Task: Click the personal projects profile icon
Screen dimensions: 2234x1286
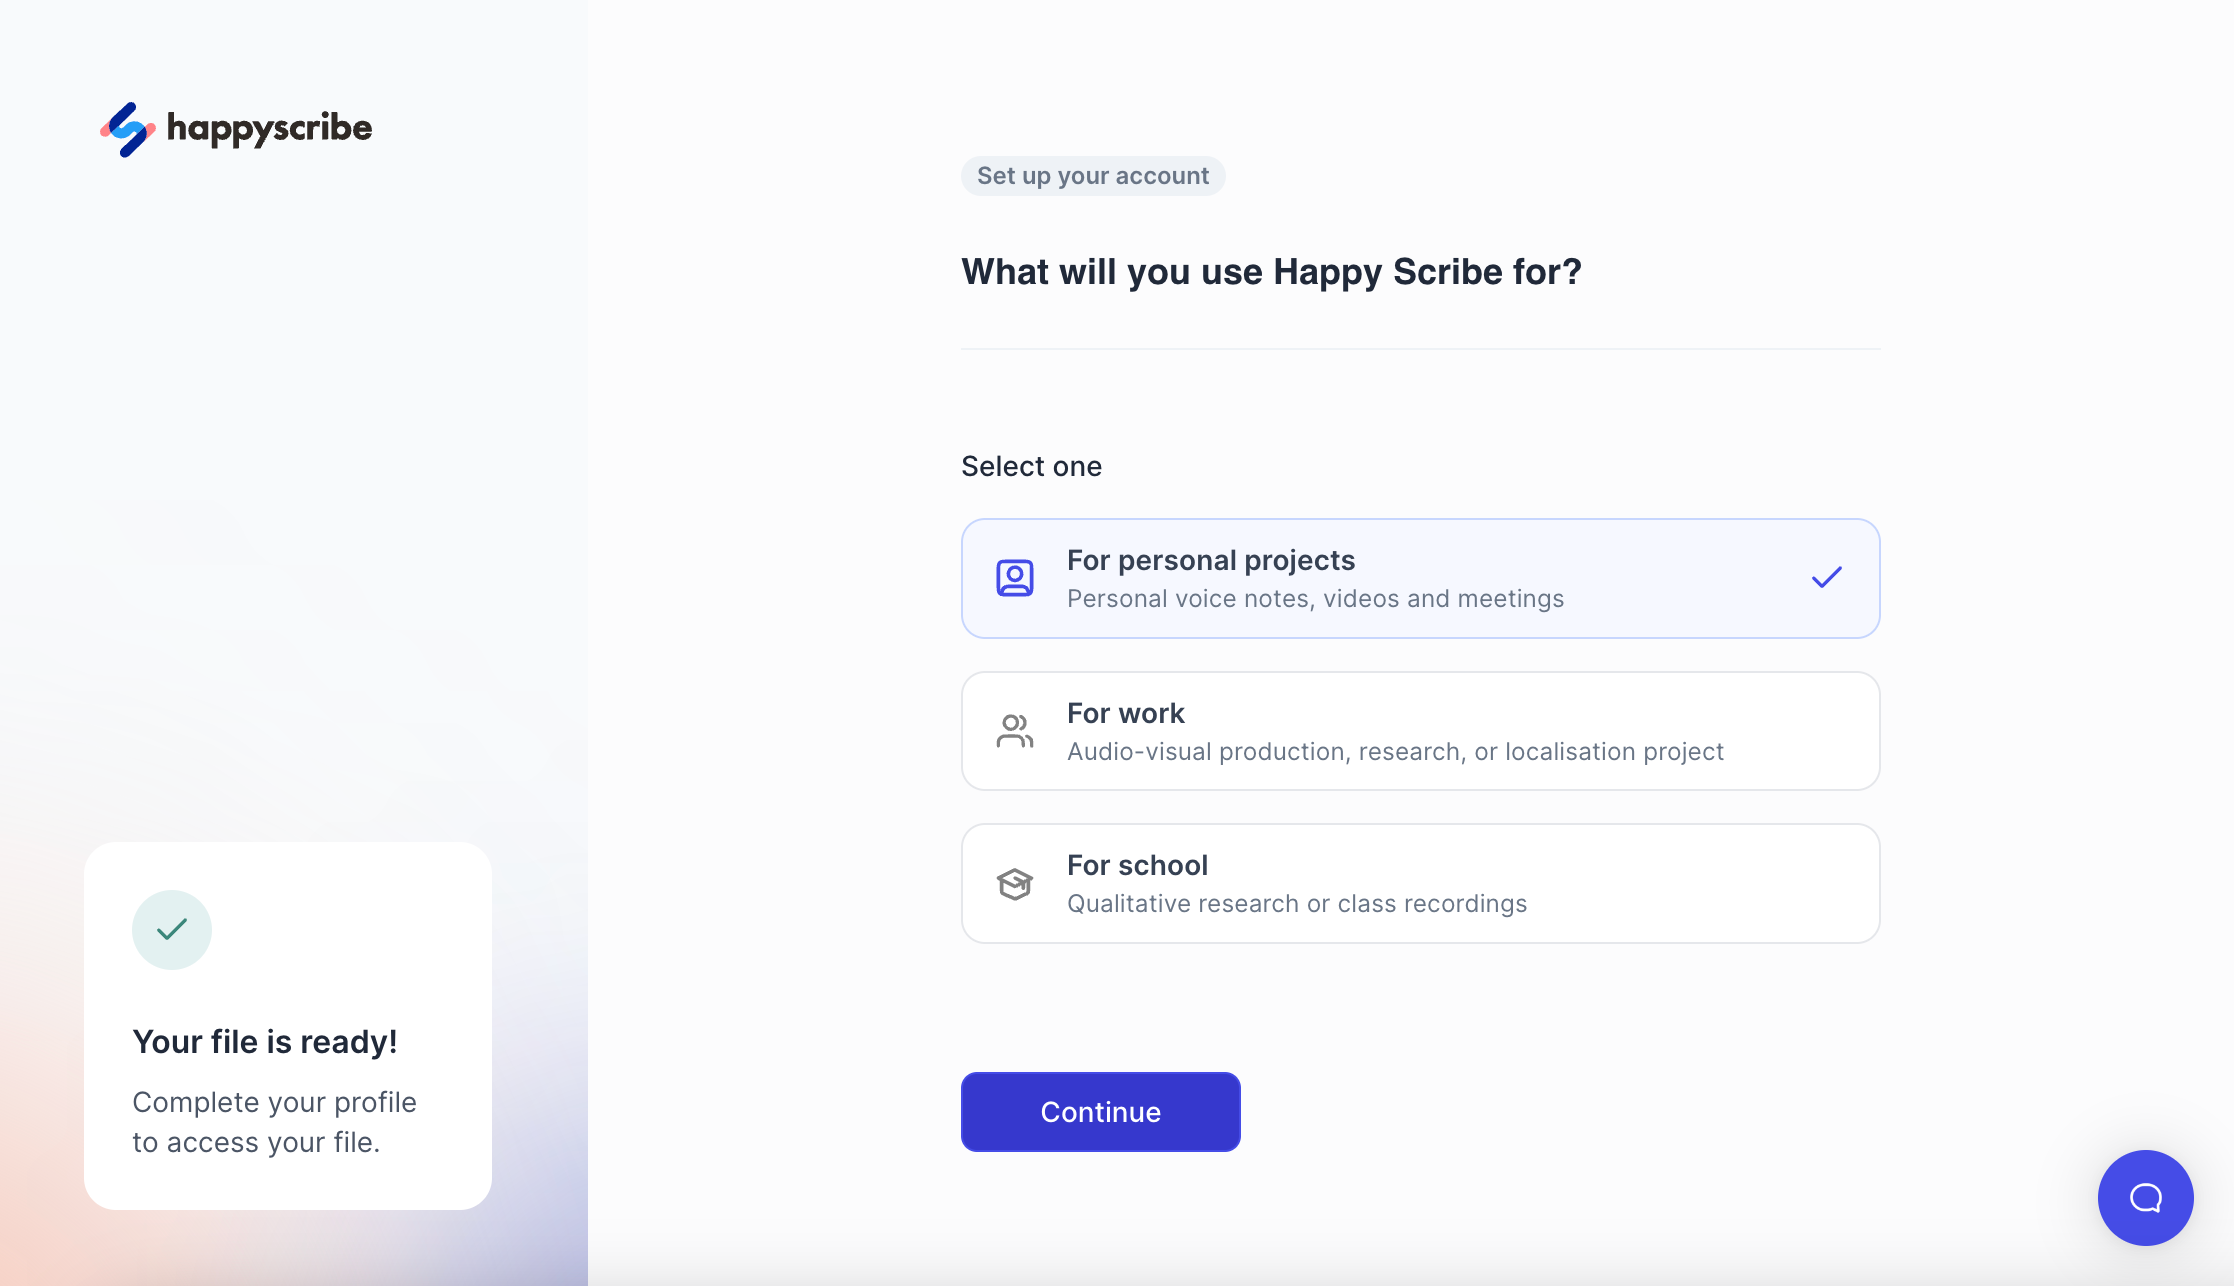Action: point(1014,578)
